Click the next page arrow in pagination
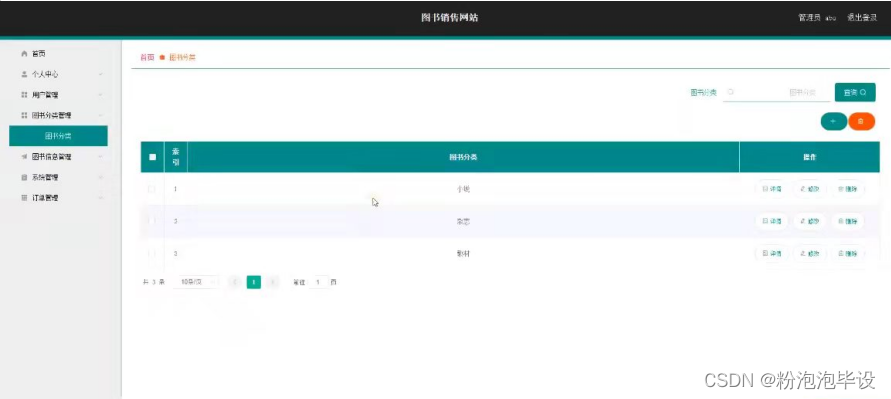This screenshot has width=891, height=399. (x=273, y=282)
